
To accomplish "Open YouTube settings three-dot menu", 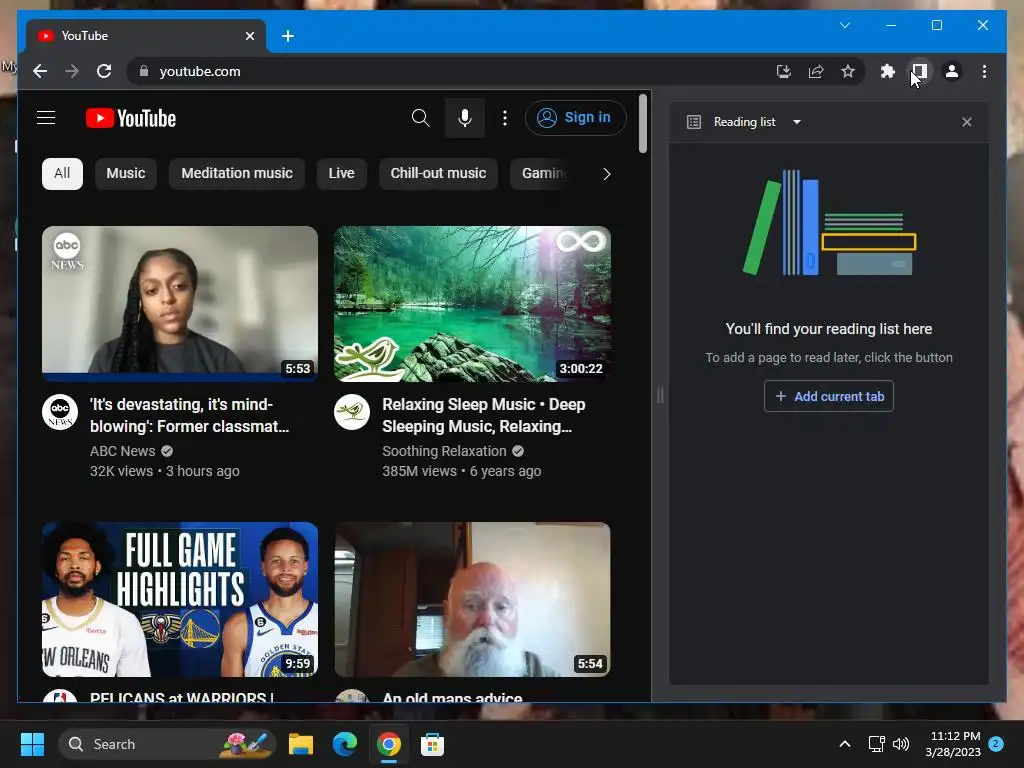I will [504, 118].
